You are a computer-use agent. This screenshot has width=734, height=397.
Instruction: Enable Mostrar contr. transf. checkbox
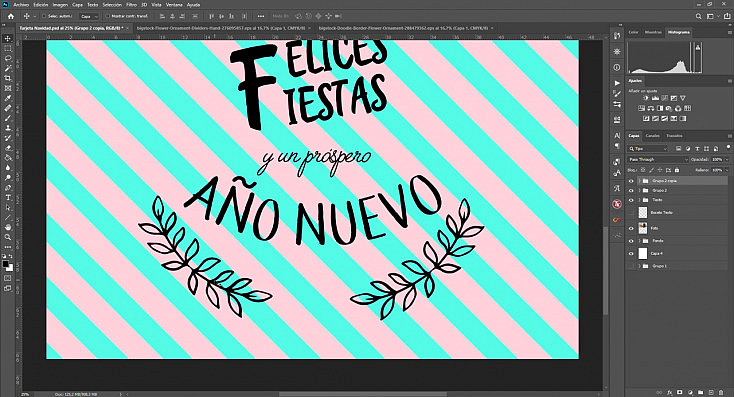pyautogui.click(x=108, y=16)
